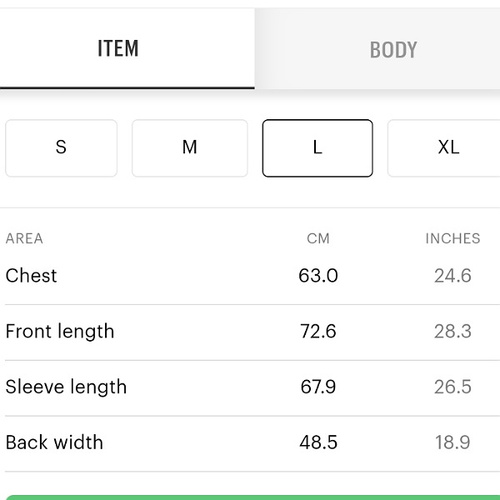Select the 48.5 back width value

coord(318,442)
